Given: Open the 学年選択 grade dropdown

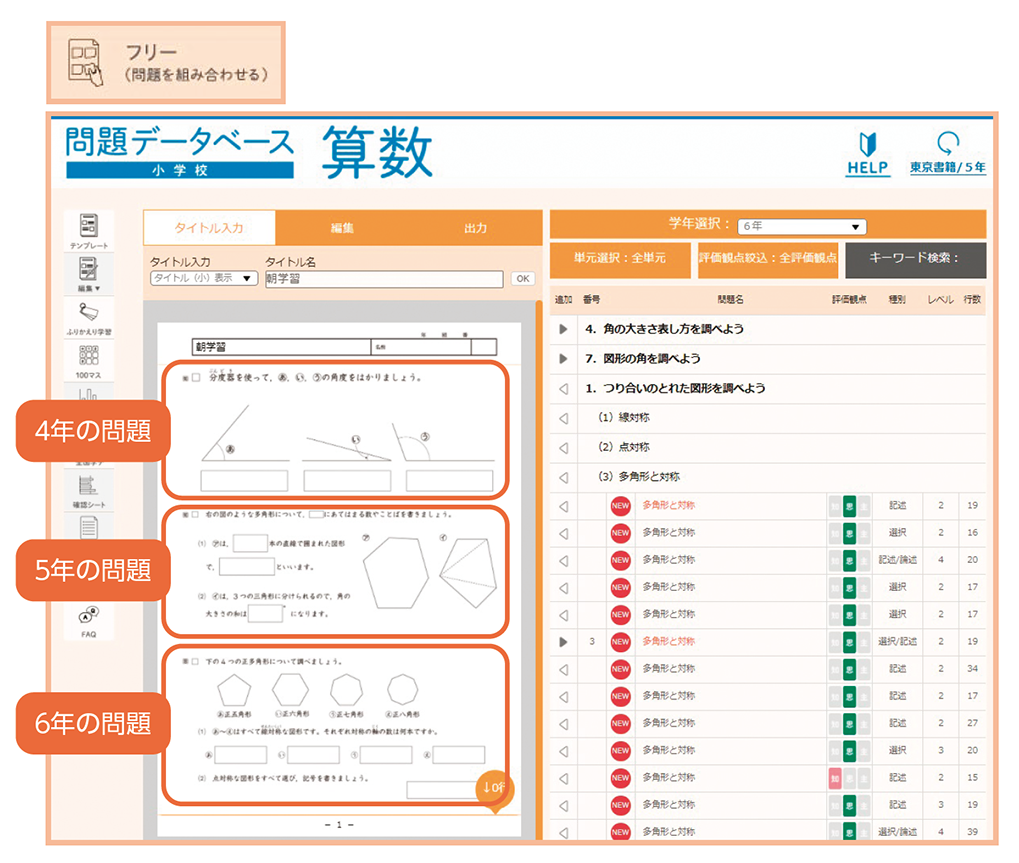Looking at the screenshot, I should click(x=801, y=227).
